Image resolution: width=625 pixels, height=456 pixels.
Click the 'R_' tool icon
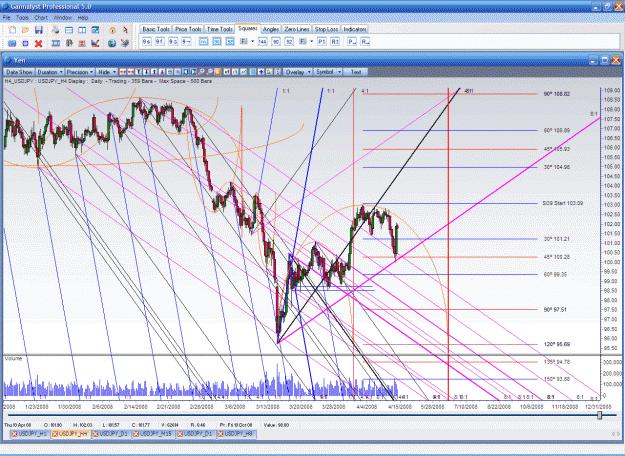click(365, 41)
